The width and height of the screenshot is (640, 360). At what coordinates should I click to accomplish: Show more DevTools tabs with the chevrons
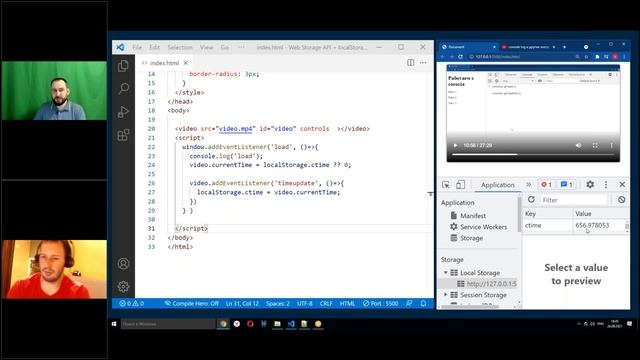[529, 184]
